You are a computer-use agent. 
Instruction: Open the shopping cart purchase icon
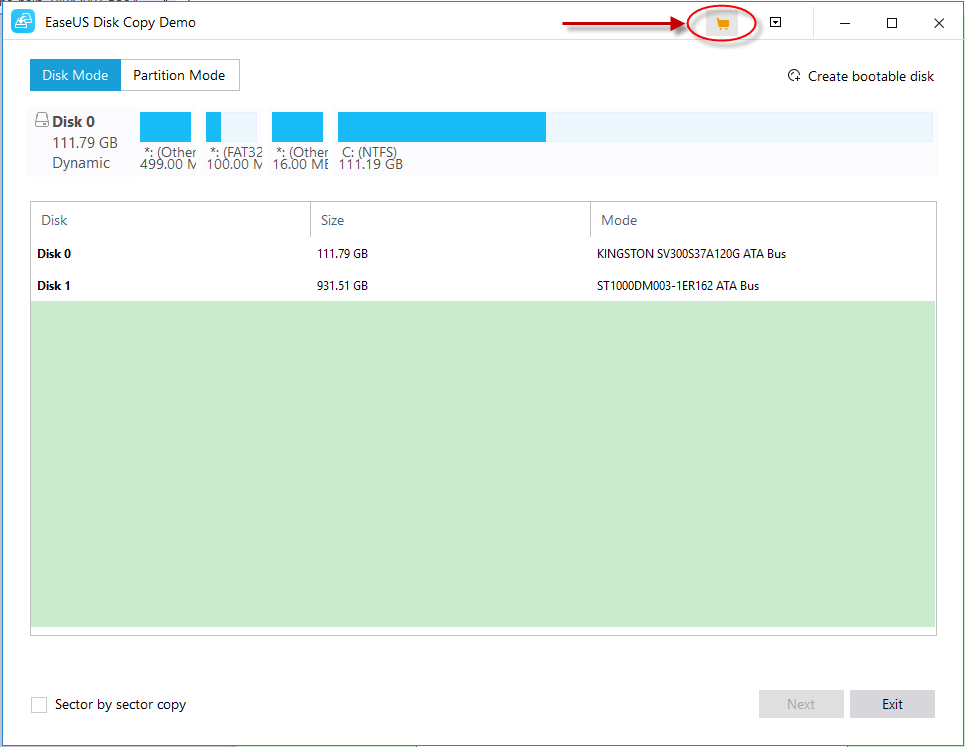[x=722, y=24]
